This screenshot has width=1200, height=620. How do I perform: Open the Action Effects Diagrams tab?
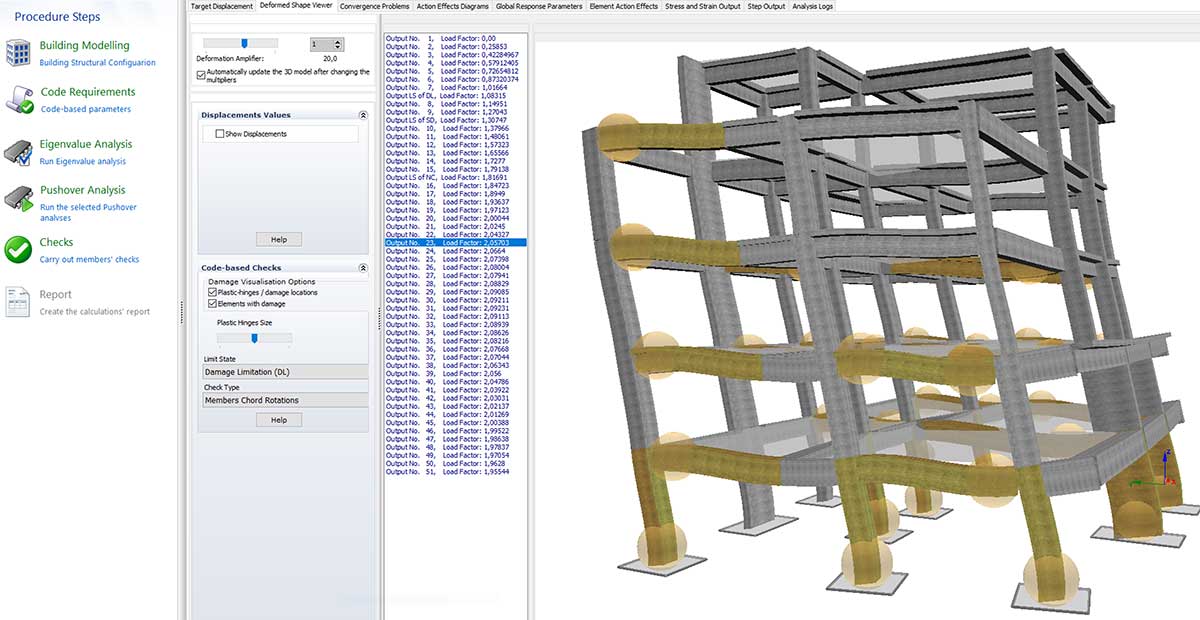pos(453,6)
